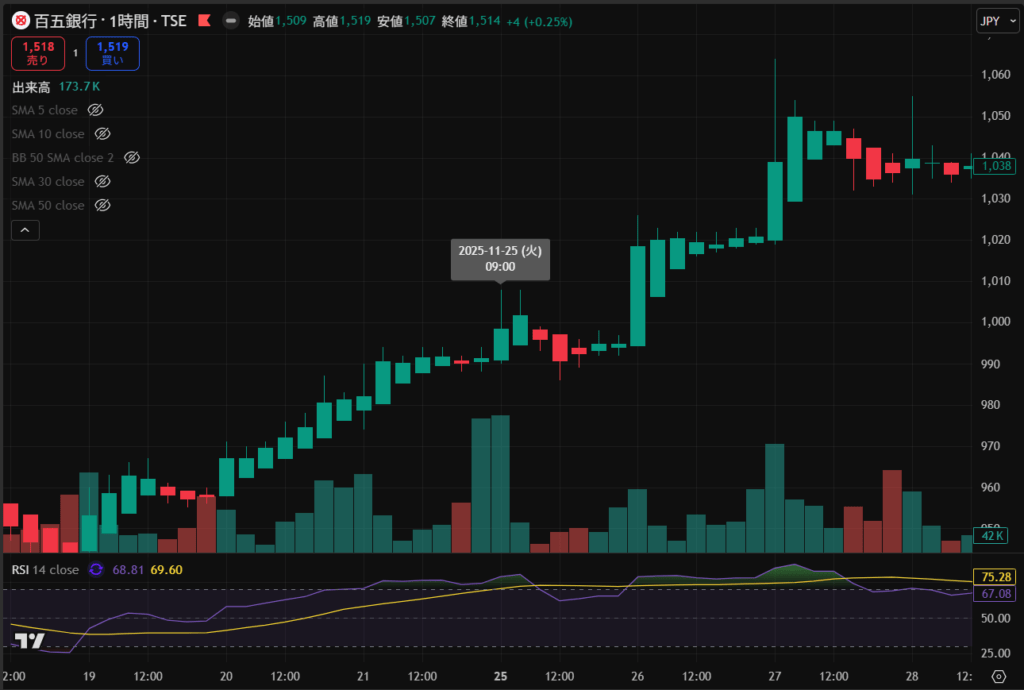Screen dimensions: 1024x690
Task: Click the purple RSI refresh icon
Action: point(96,569)
